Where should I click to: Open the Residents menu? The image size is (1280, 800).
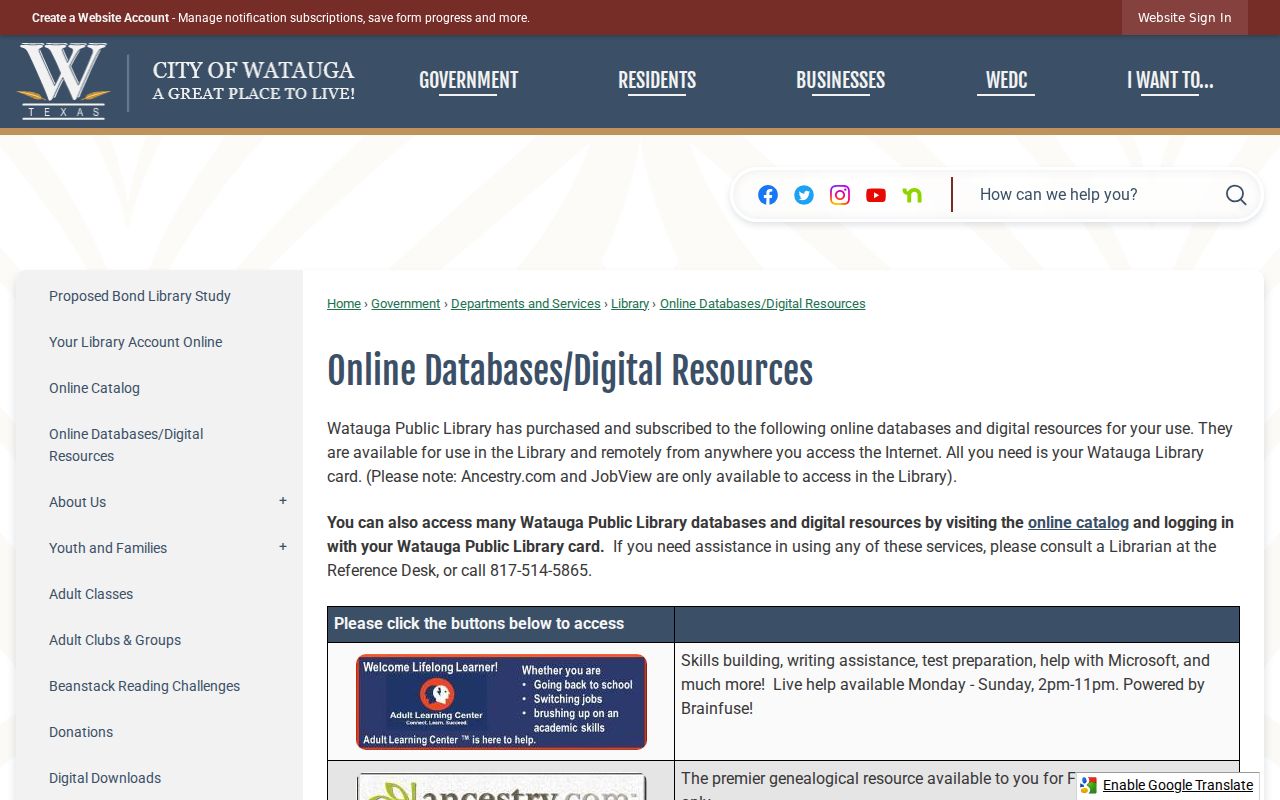tap(657, 81)
